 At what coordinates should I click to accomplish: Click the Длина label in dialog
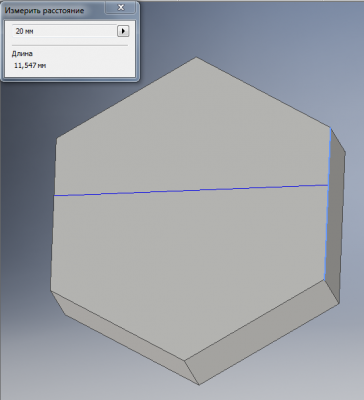[x=22, y=54]
